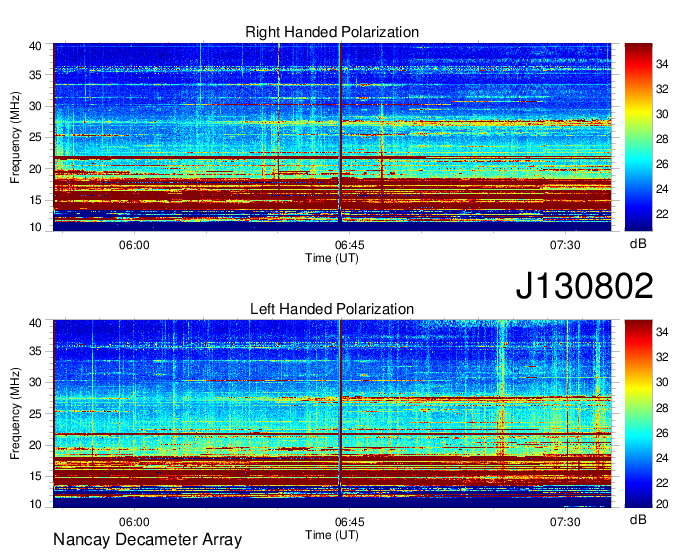Click the '30' value on upper colorbar
The image size is (680, 552).
tap(662, 114)
